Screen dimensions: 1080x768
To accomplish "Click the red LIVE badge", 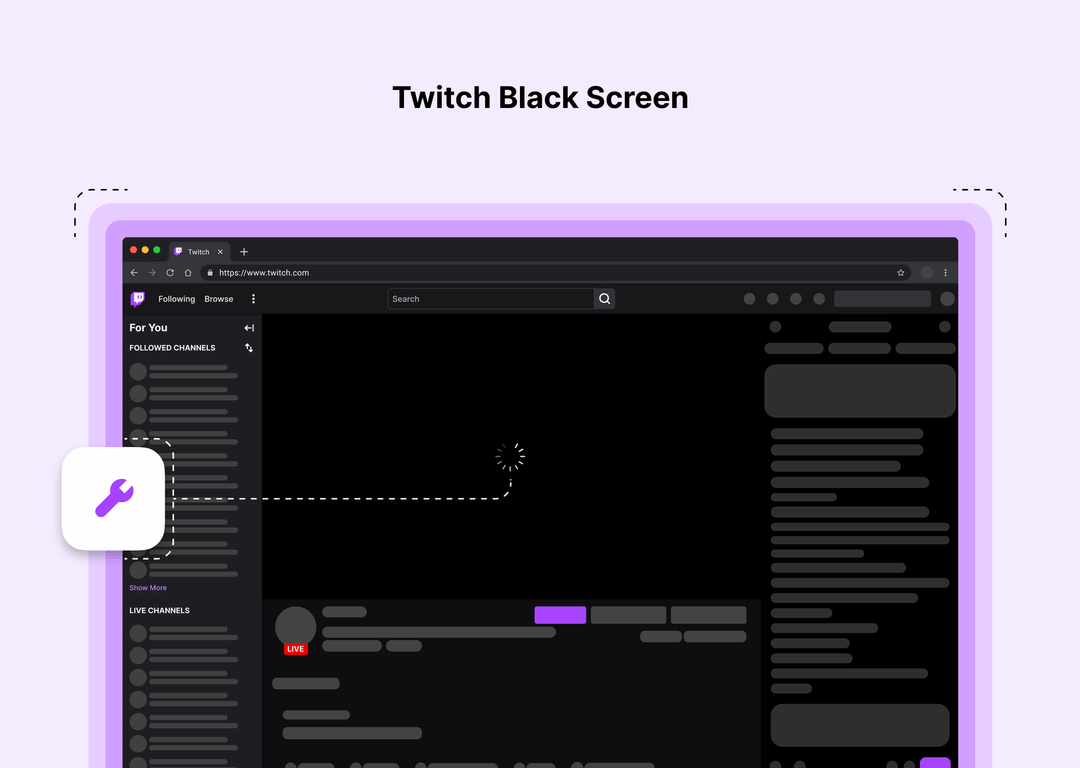I will pos(296,648).
